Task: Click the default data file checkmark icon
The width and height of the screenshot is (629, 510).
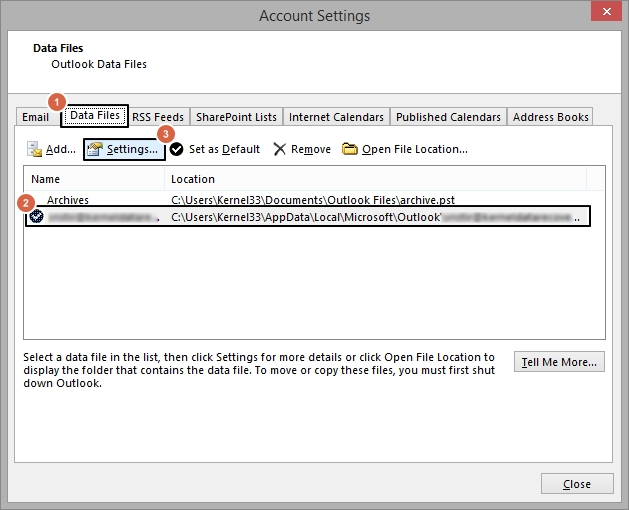Action: coord(37,216)
